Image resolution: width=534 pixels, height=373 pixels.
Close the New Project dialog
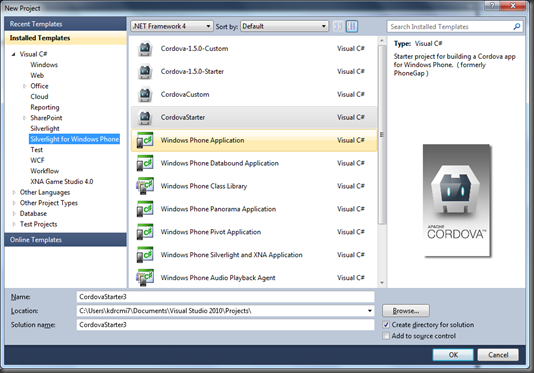(x=513, y=5)
